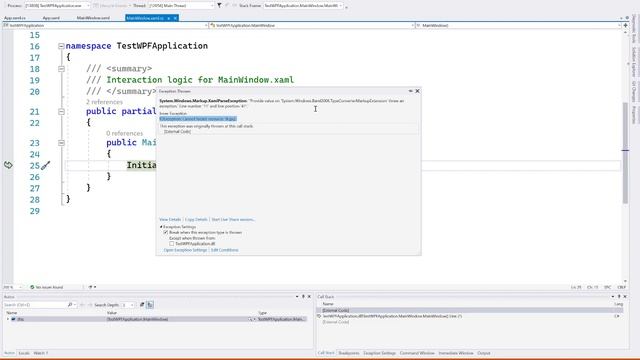Click the Edit Conditions link
This screenshot has height=360, width=640.
pos(224,250)
